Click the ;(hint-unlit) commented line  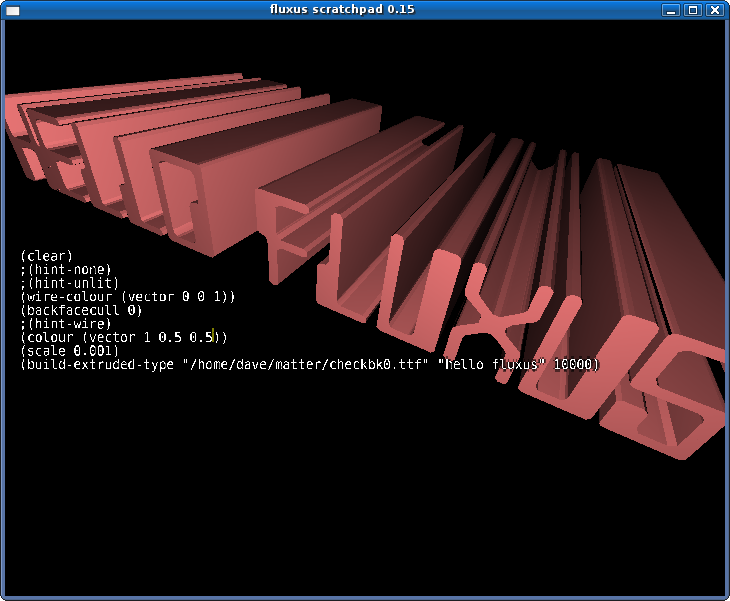click(69, 283)
